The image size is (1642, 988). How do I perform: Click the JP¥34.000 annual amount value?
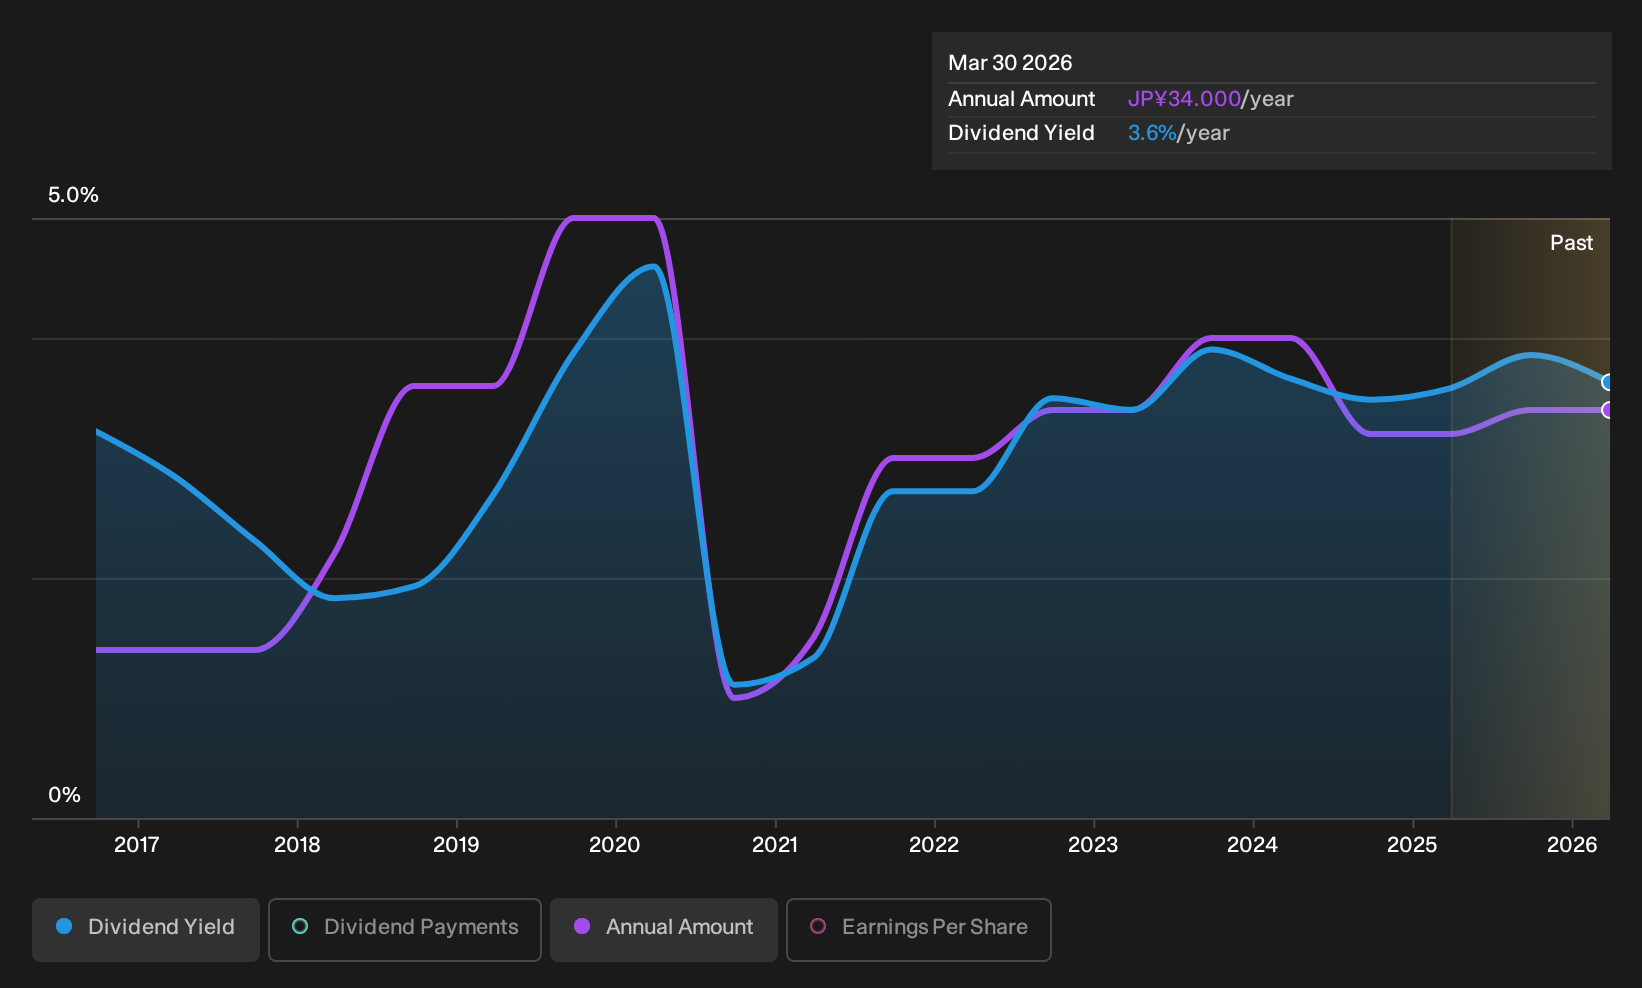(1184, 99)
